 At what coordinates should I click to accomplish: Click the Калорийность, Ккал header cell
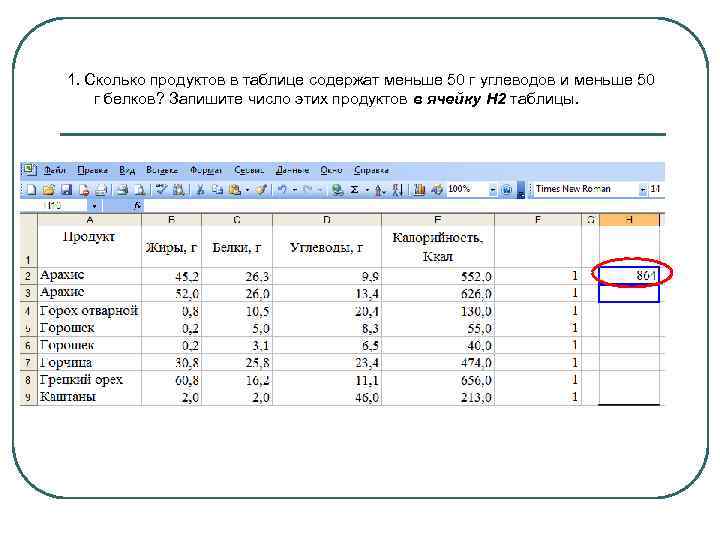pyautogui.click(x=438, y=247)
